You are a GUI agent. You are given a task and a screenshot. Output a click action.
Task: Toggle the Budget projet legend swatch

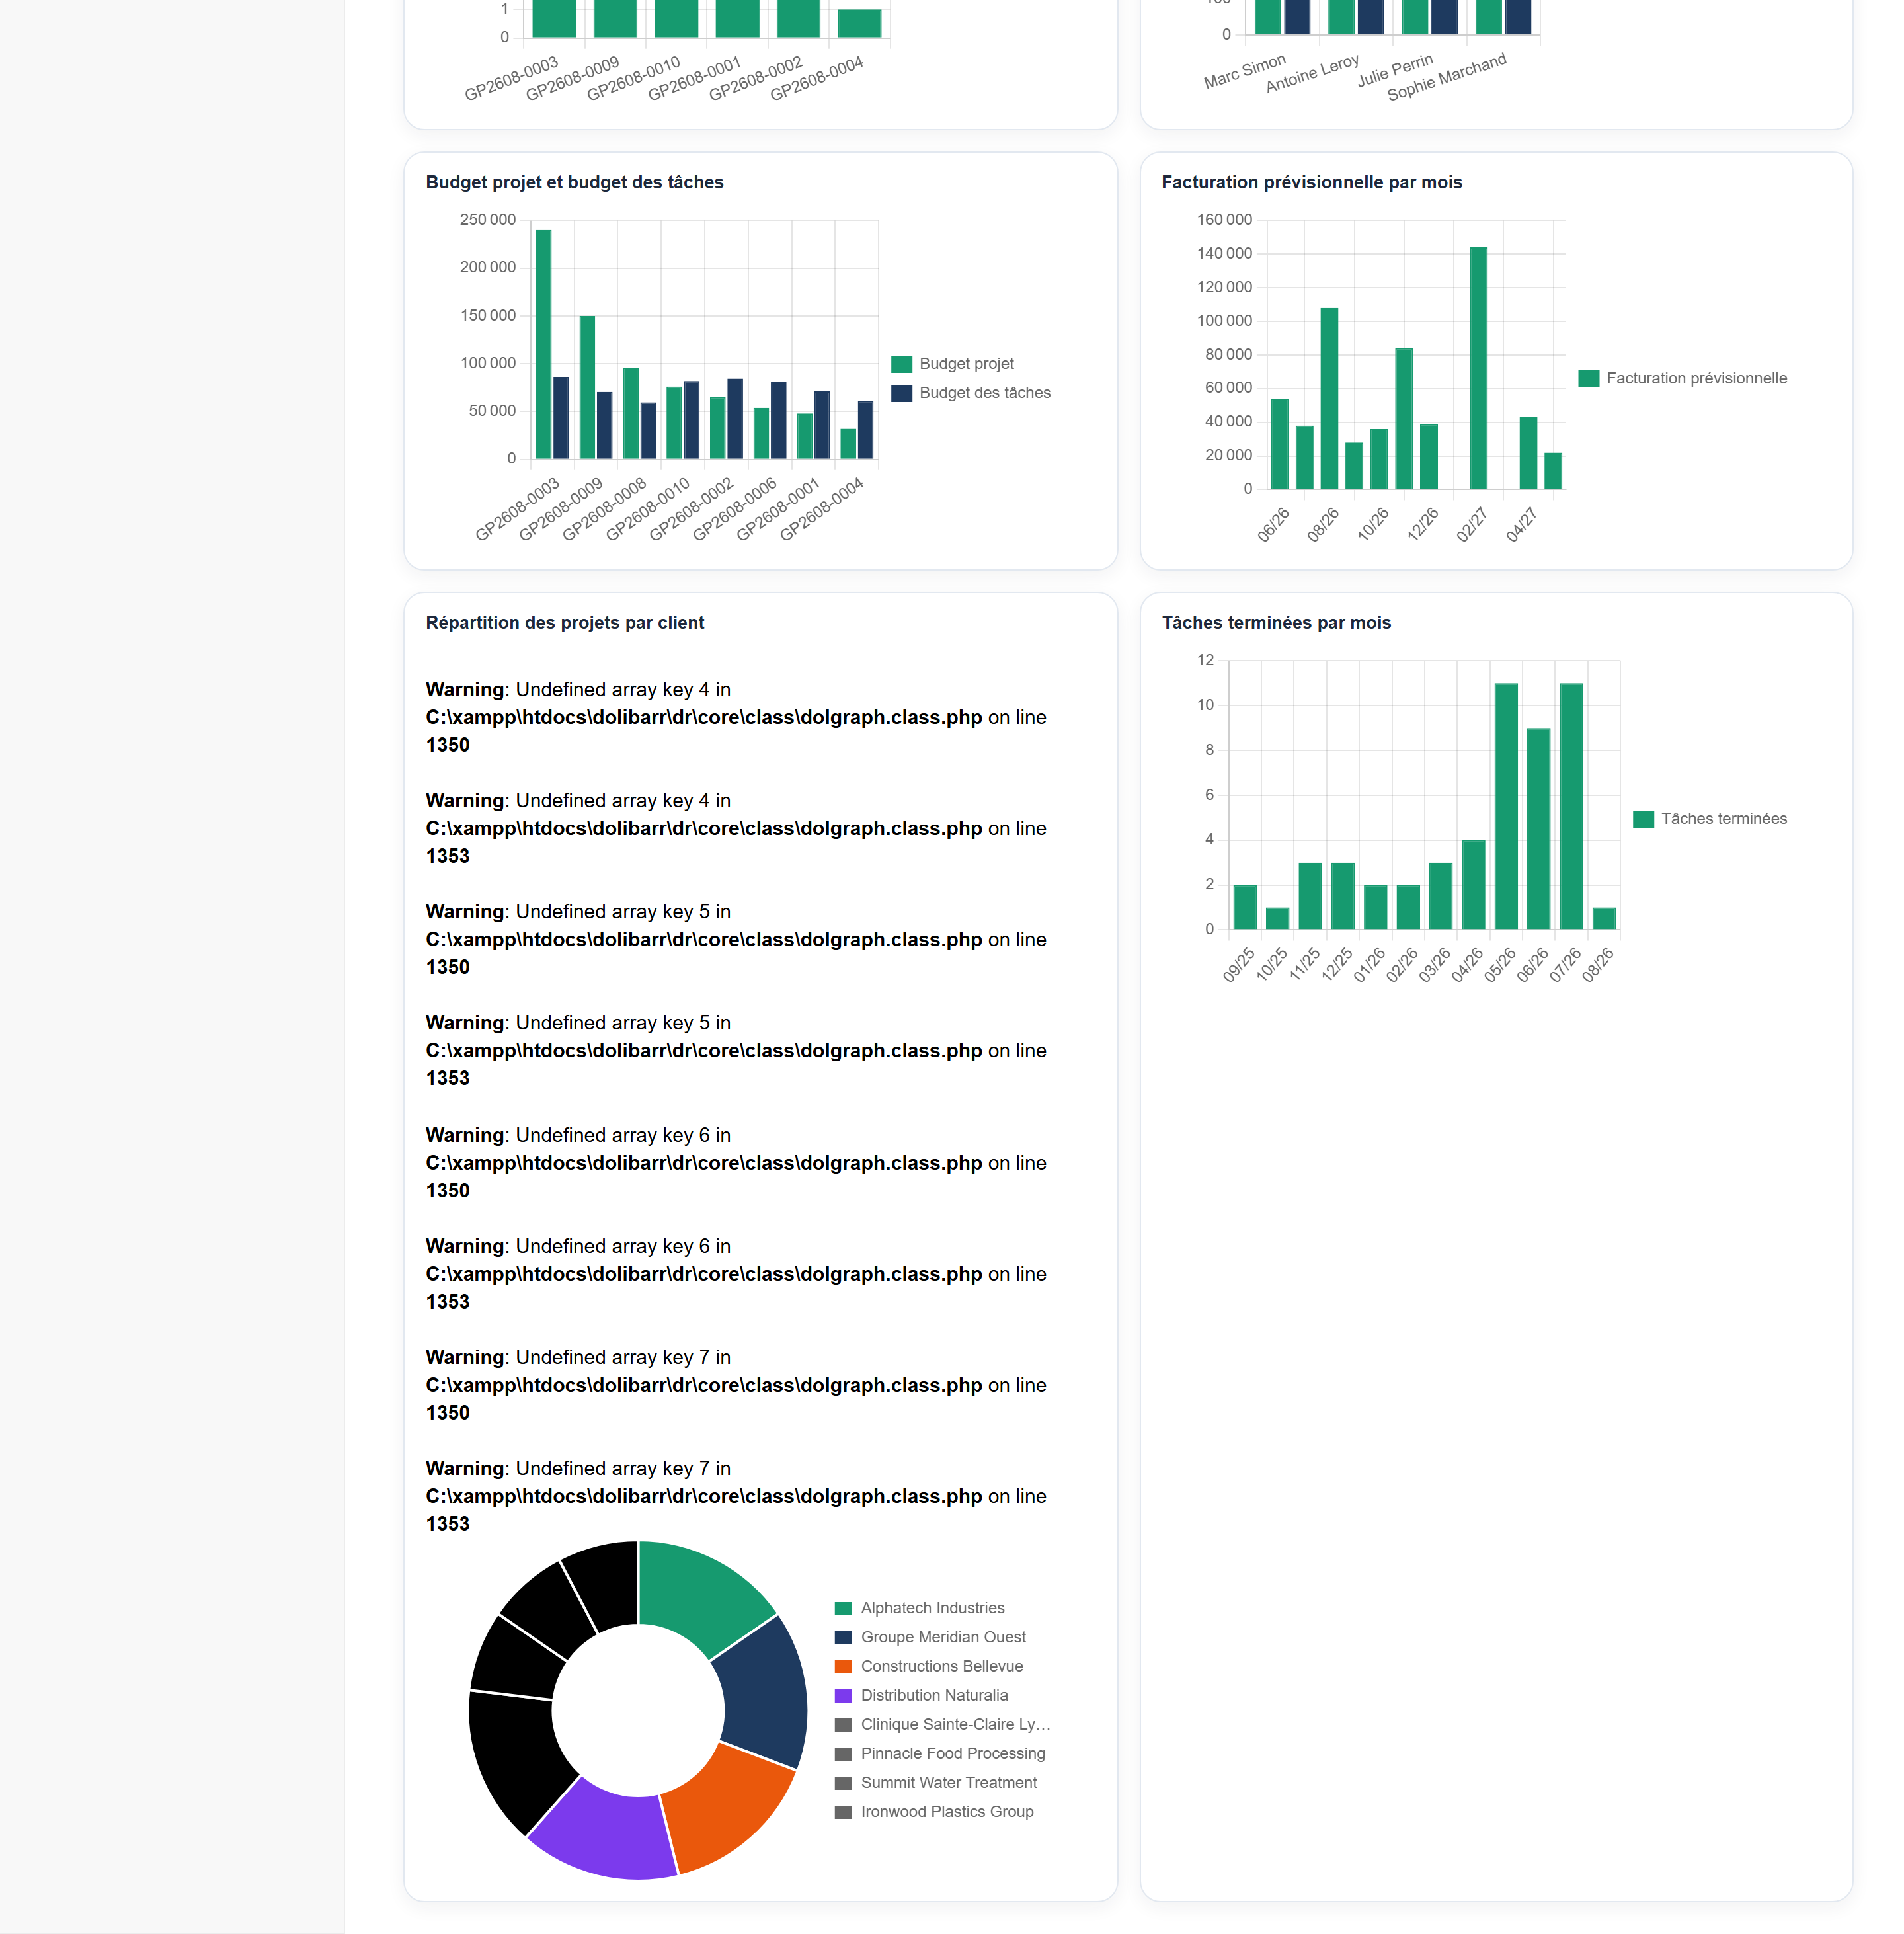pos(901,364)
